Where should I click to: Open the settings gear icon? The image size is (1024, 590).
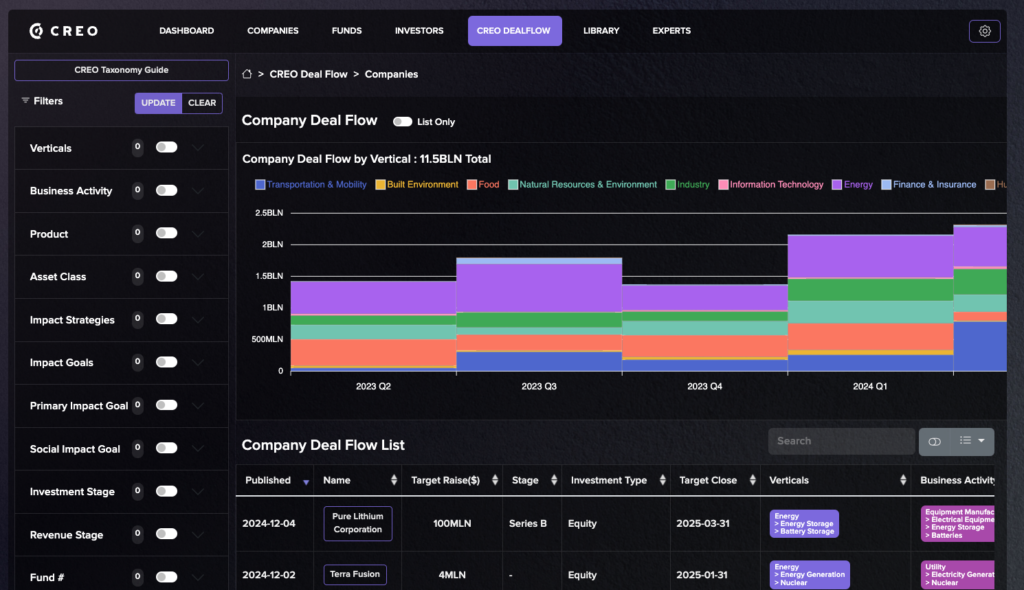(x=984, y=31)
